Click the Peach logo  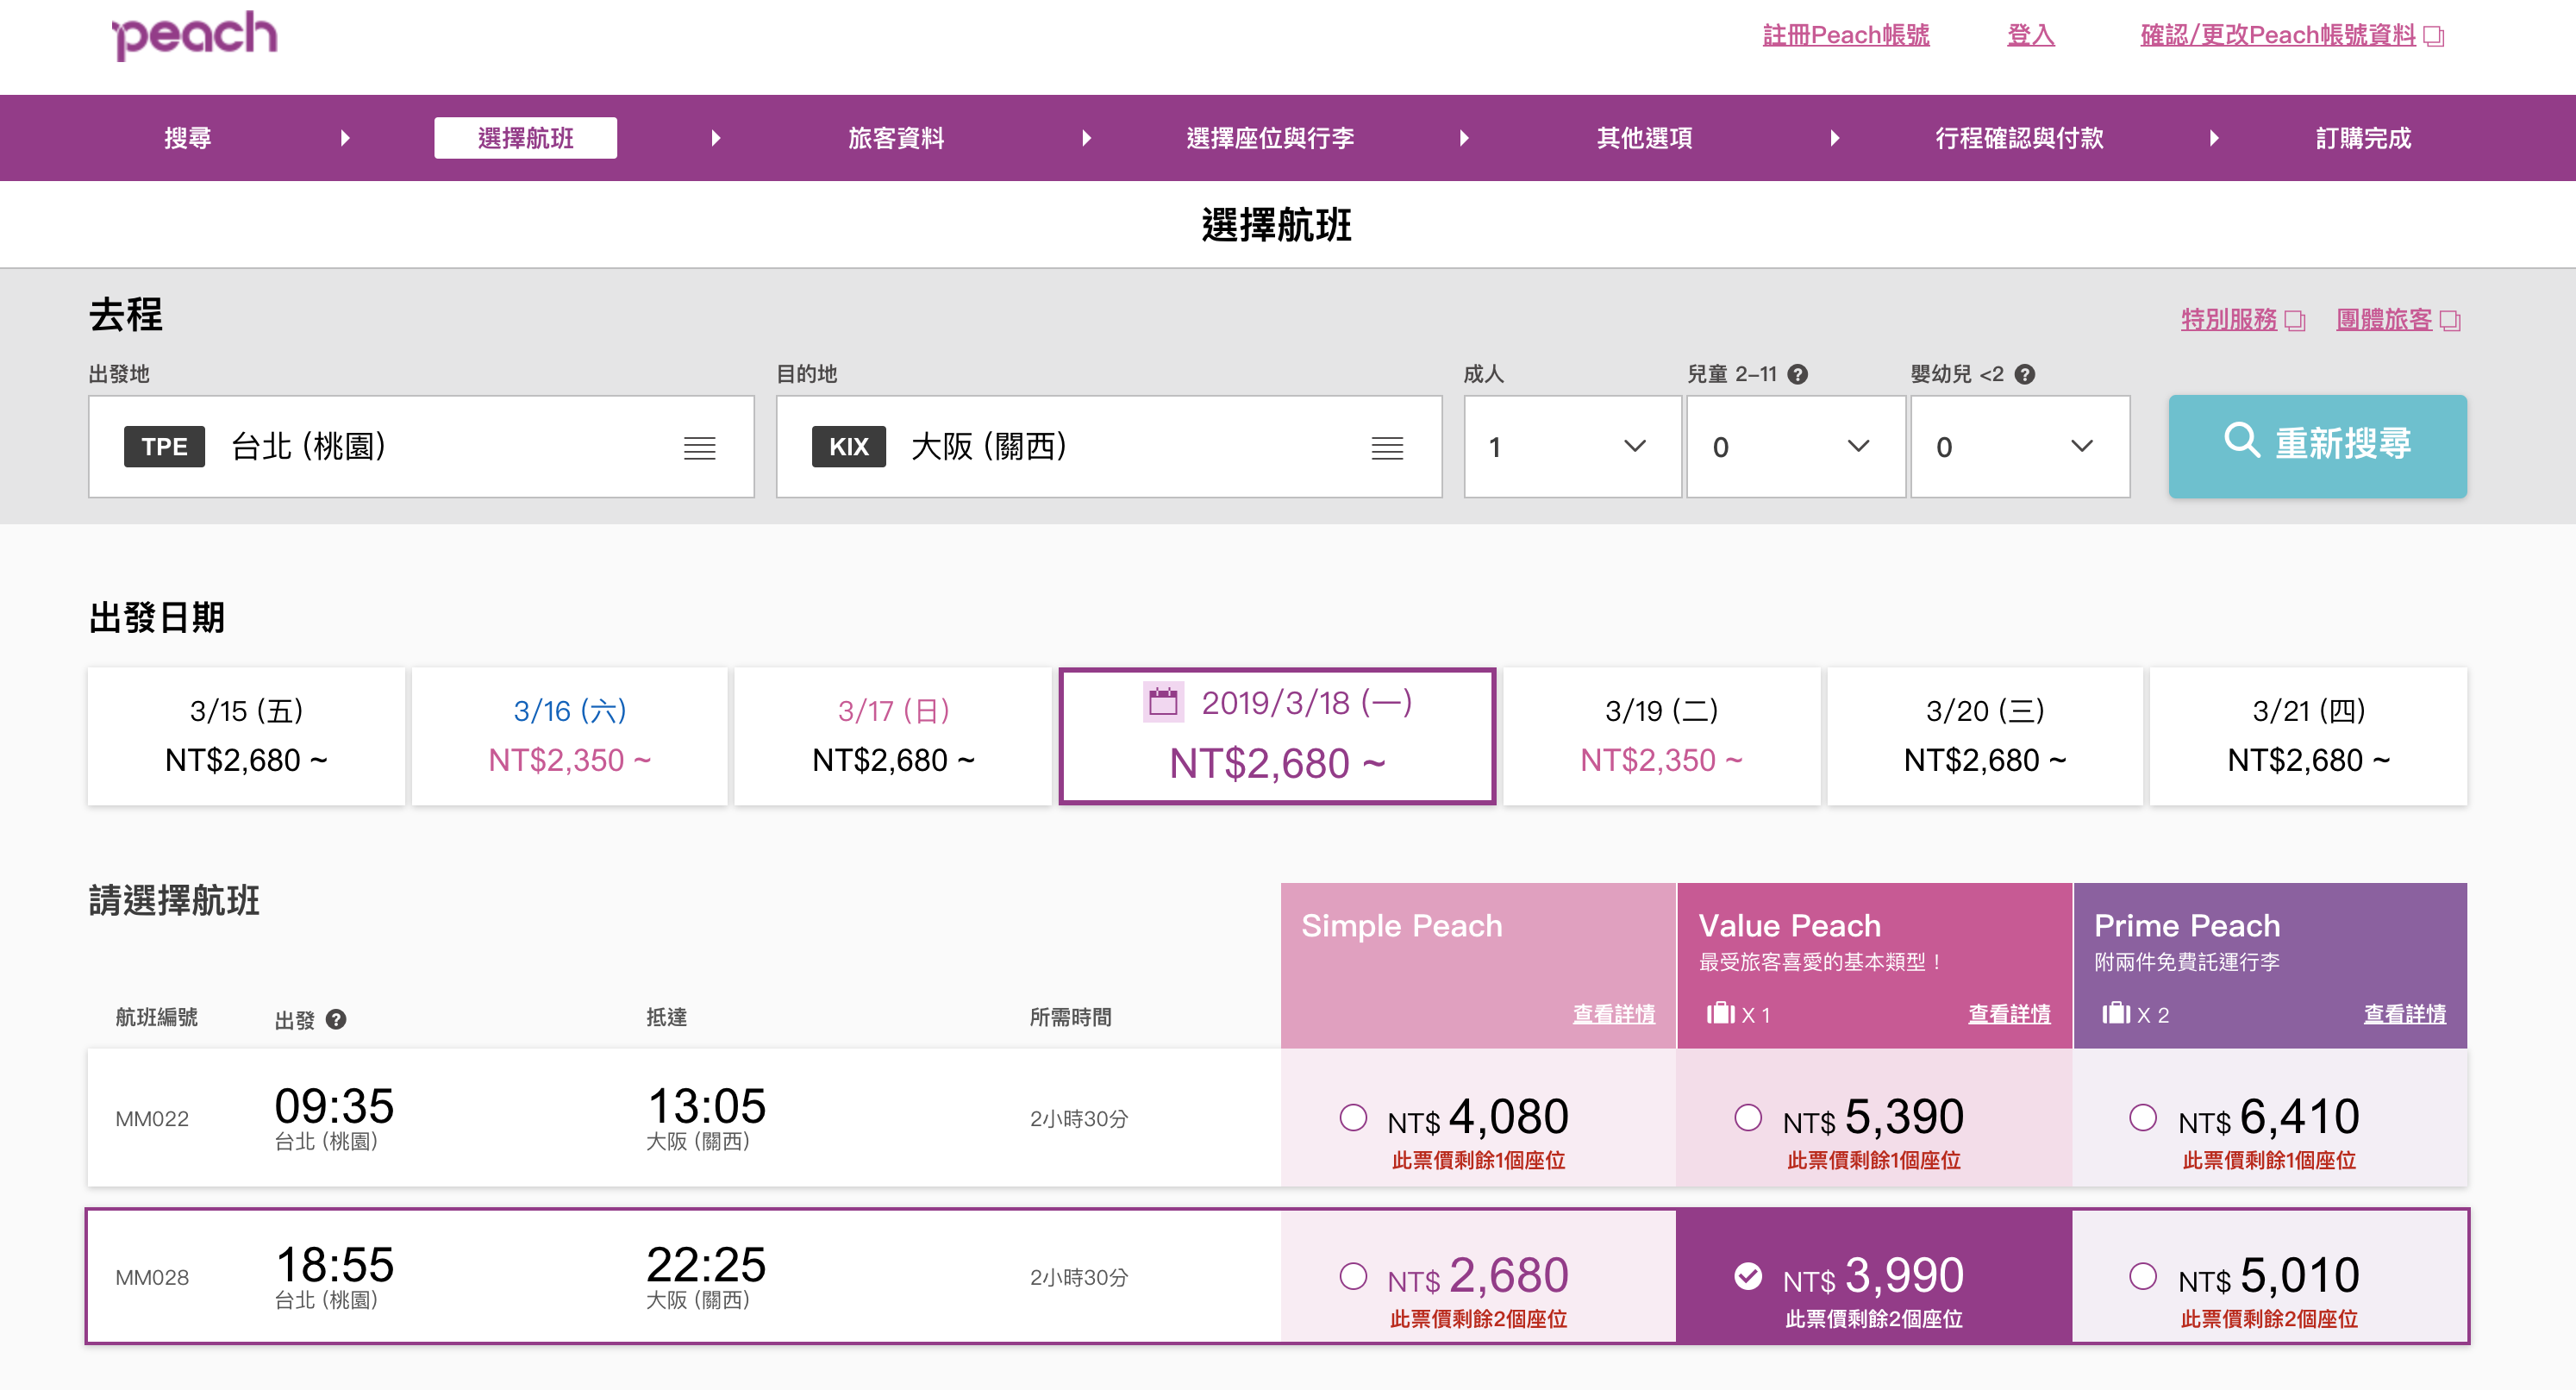[194, 35]
